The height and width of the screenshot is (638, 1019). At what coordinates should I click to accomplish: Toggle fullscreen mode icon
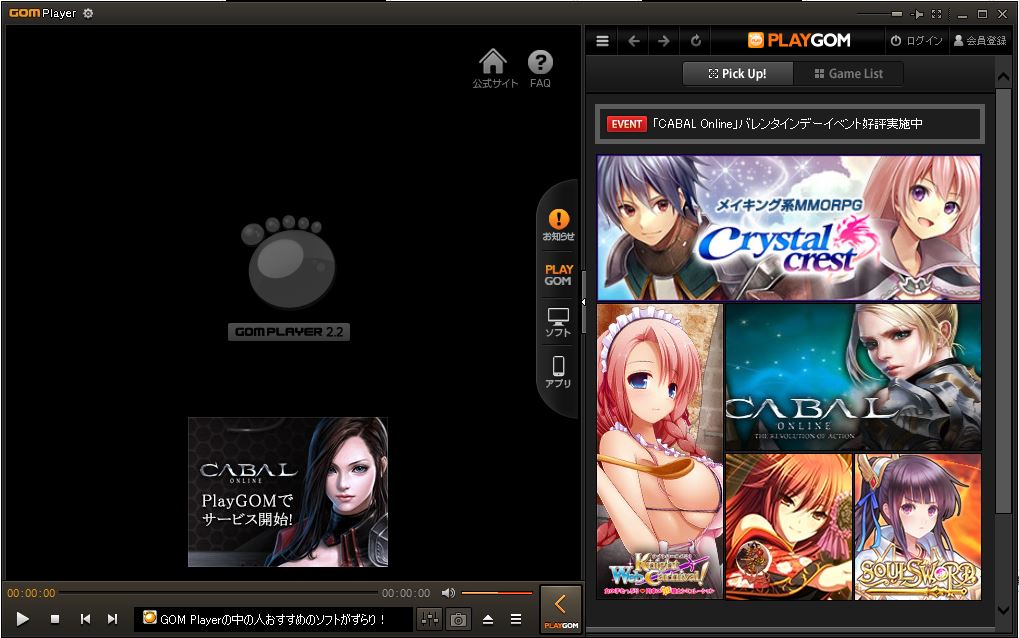pos(936,14)
